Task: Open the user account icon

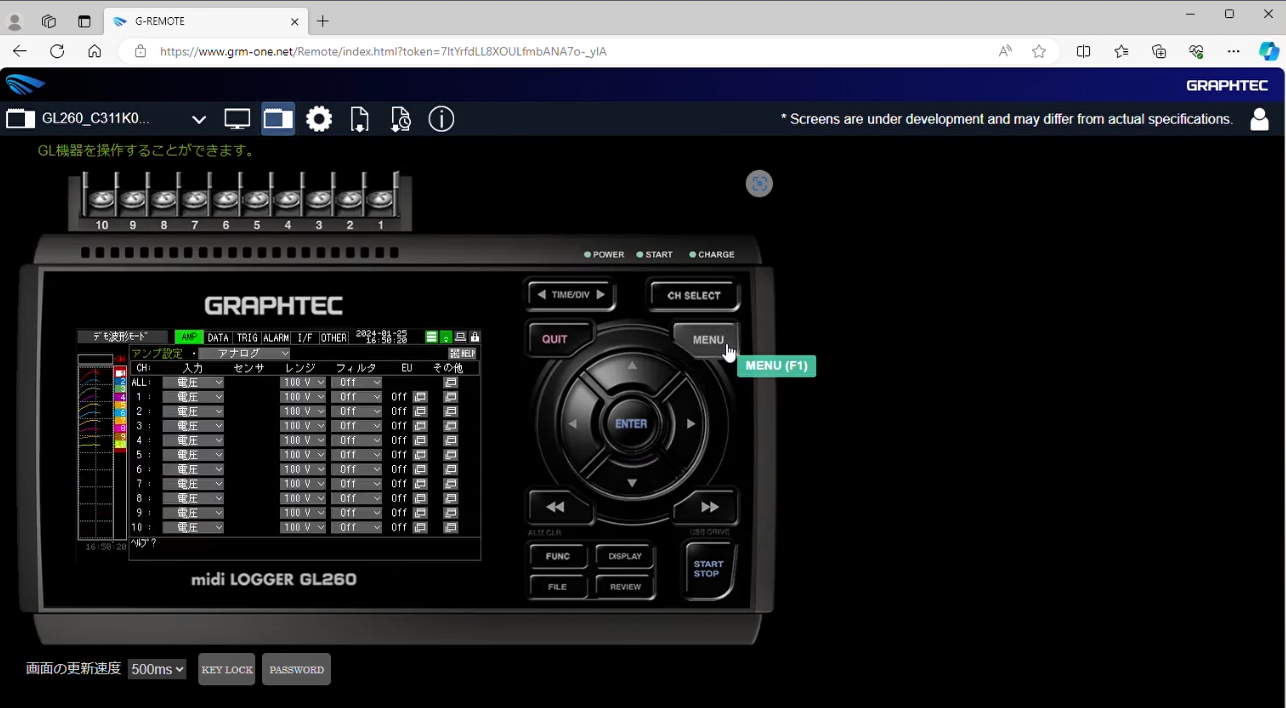Action: point(1259,119)
